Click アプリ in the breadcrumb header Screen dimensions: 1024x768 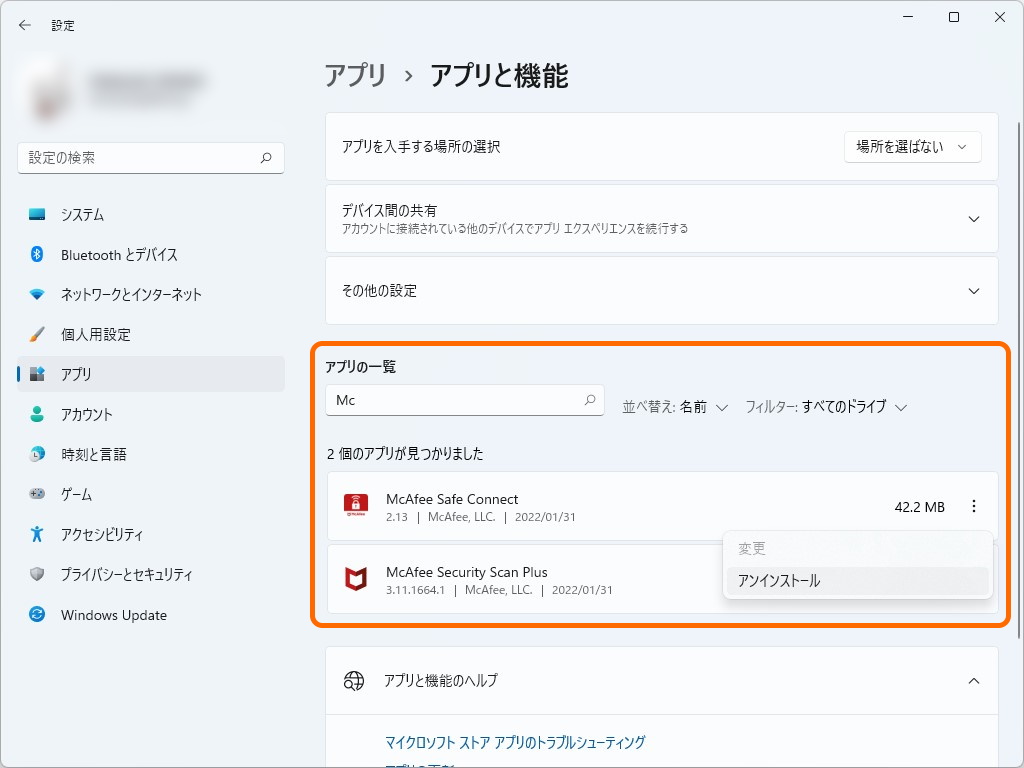(355, 75)
